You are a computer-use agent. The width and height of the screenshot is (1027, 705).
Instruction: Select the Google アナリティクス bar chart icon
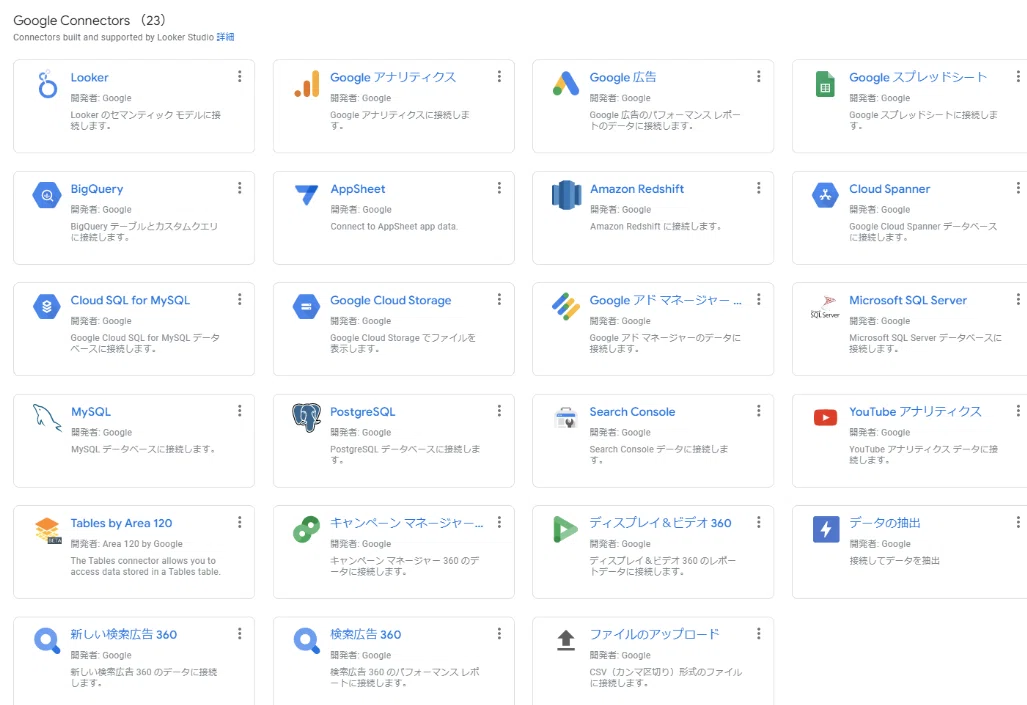tap(307, 84)
